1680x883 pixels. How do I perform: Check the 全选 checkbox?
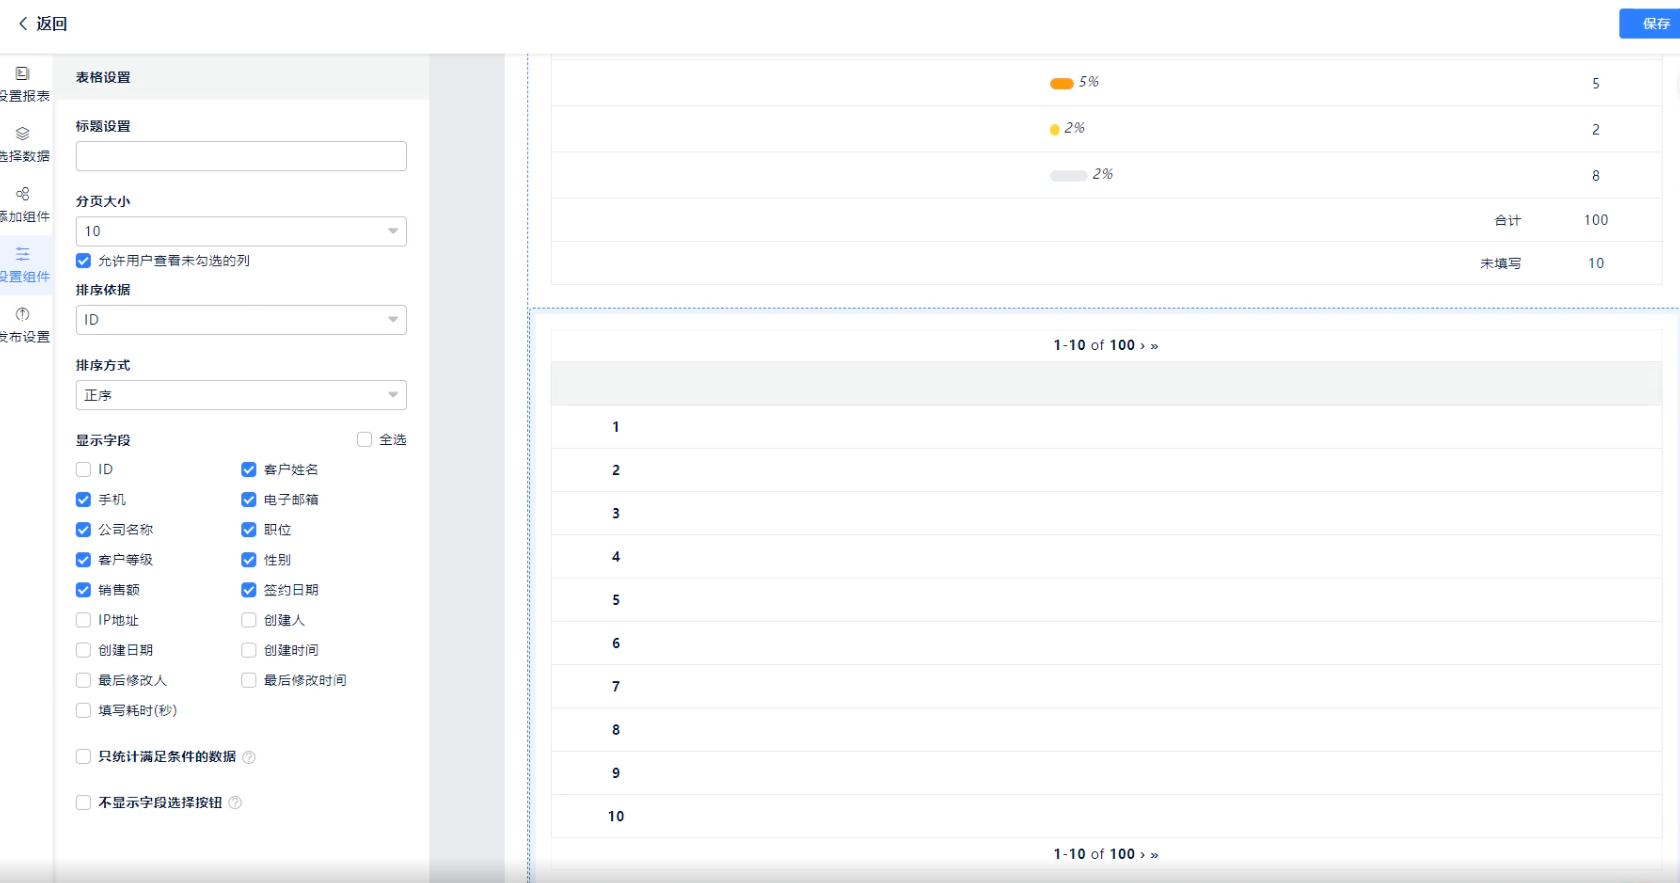(x=365, y=440)
